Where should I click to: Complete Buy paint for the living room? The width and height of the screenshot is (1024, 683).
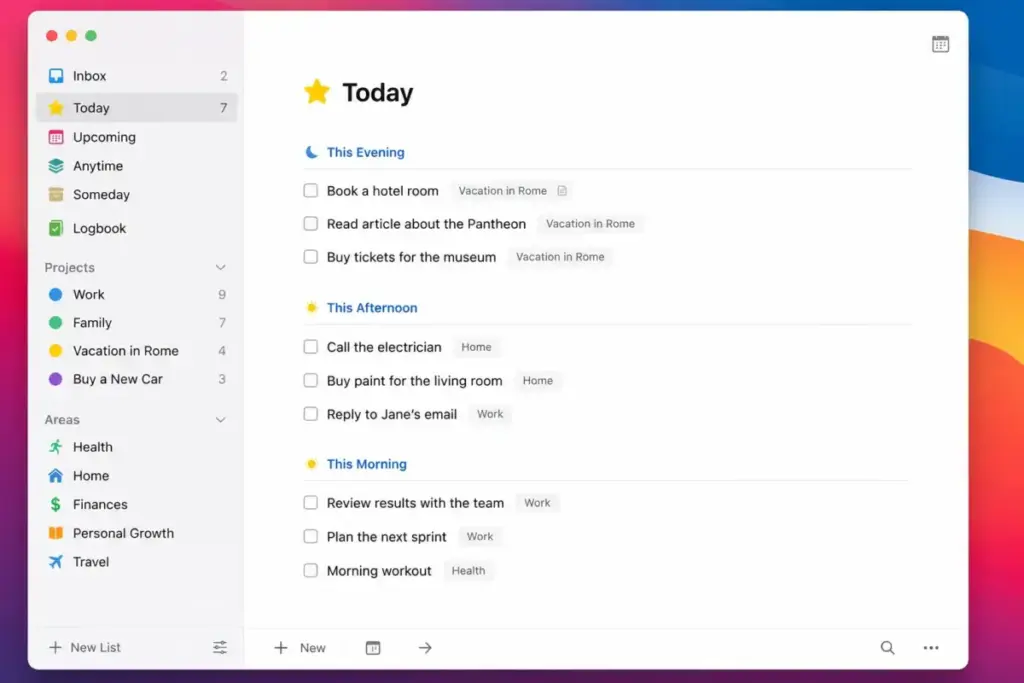[x=311, y=381]
